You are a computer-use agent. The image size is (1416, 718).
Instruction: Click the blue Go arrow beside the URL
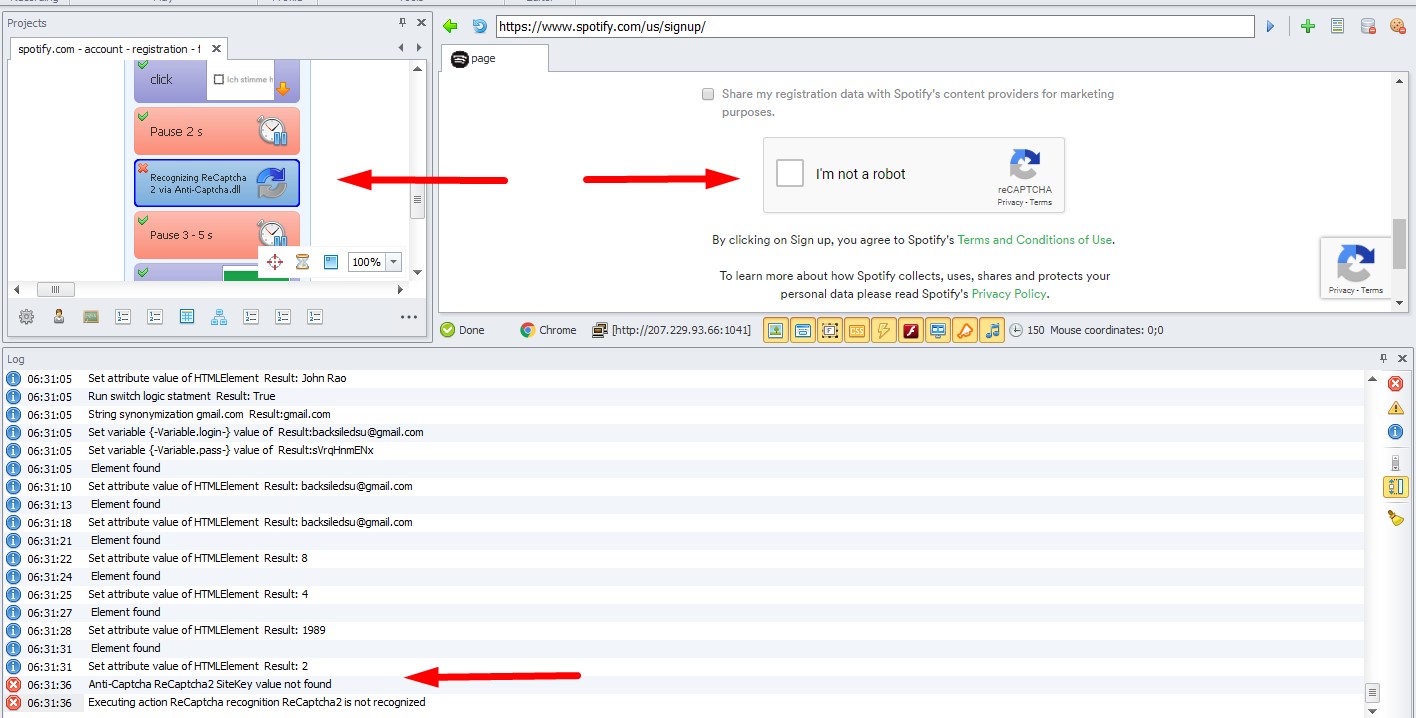point(1271,27)
